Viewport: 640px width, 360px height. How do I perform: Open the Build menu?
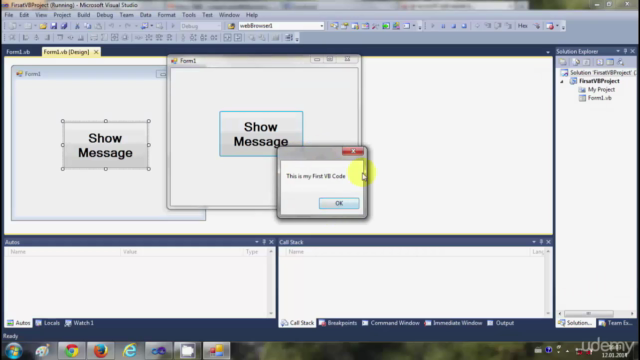coord(84,15)
